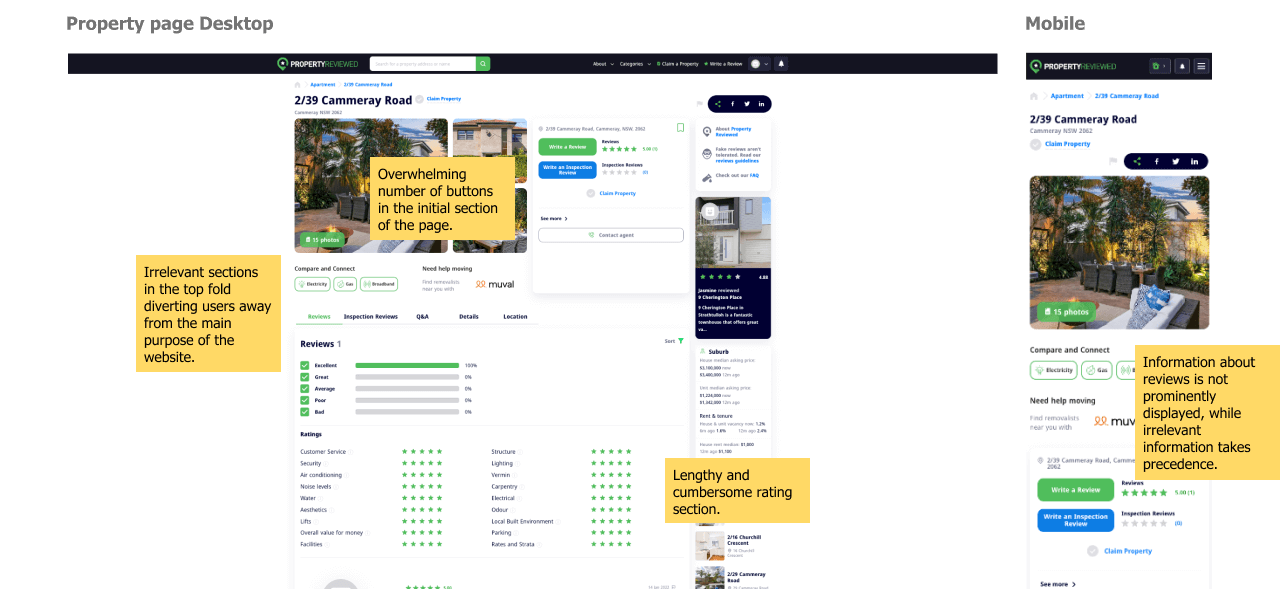
Task: Click the green Write a Review button in mobile view
Action: 1075,490
